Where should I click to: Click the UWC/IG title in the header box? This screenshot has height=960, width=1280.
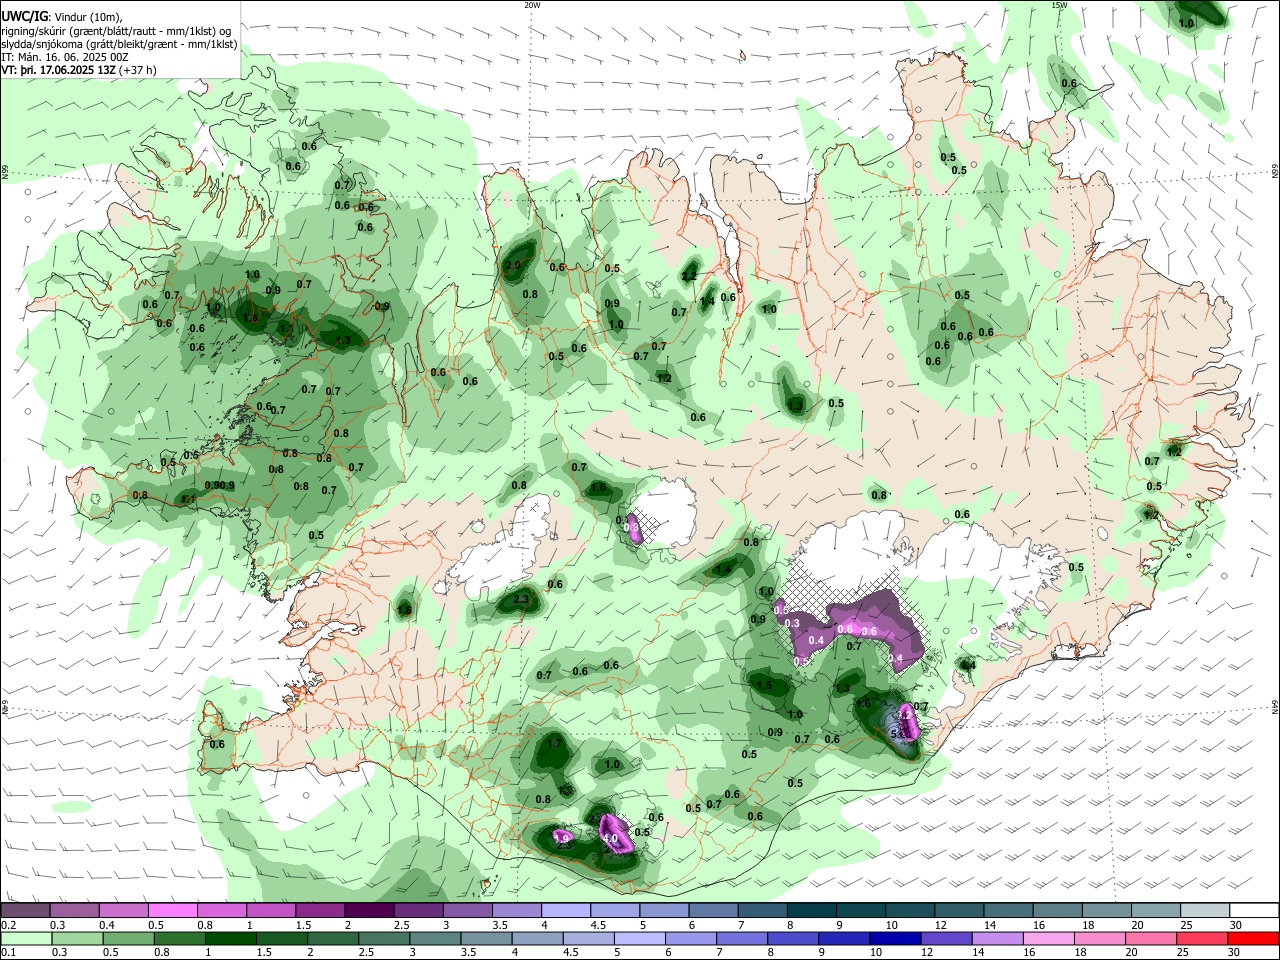[x=23, y=16]
